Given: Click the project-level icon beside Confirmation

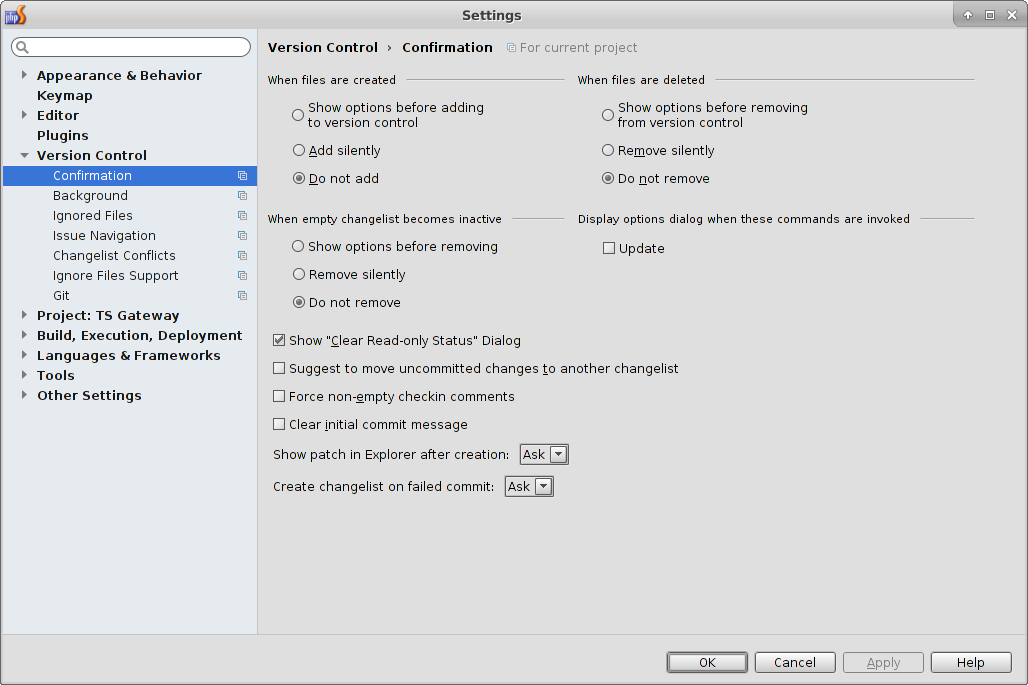Looking at the screenshot, I should click(243, 176).
